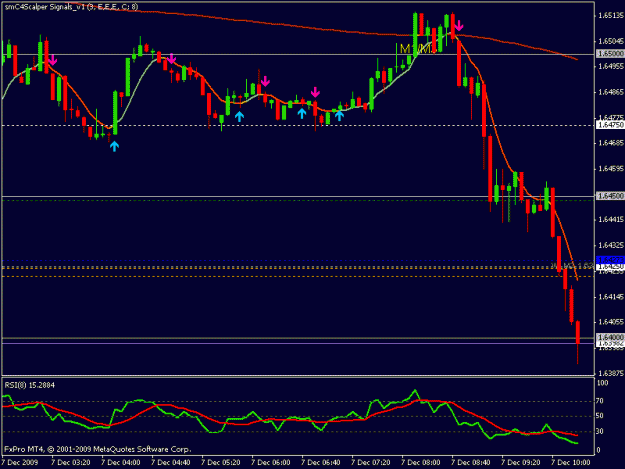
Task: Click the 7 Dec 04:40 time label
Action: pos(171,462)
